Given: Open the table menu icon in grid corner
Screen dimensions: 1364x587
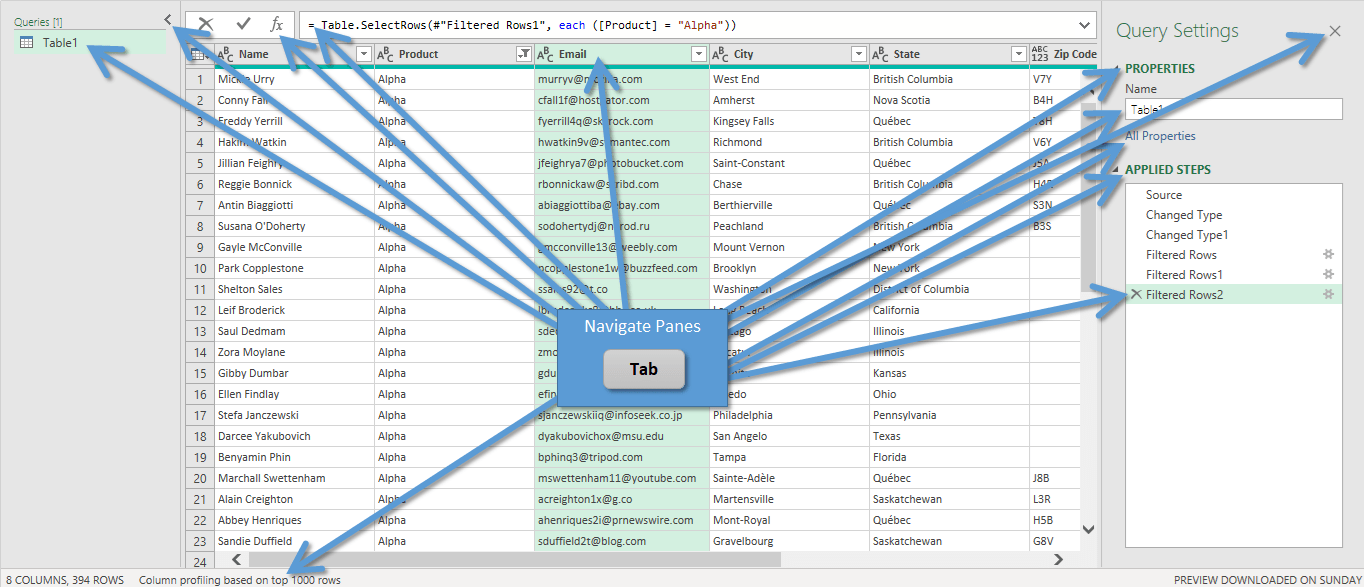Looking at the screenshot, I should (198, 54).
